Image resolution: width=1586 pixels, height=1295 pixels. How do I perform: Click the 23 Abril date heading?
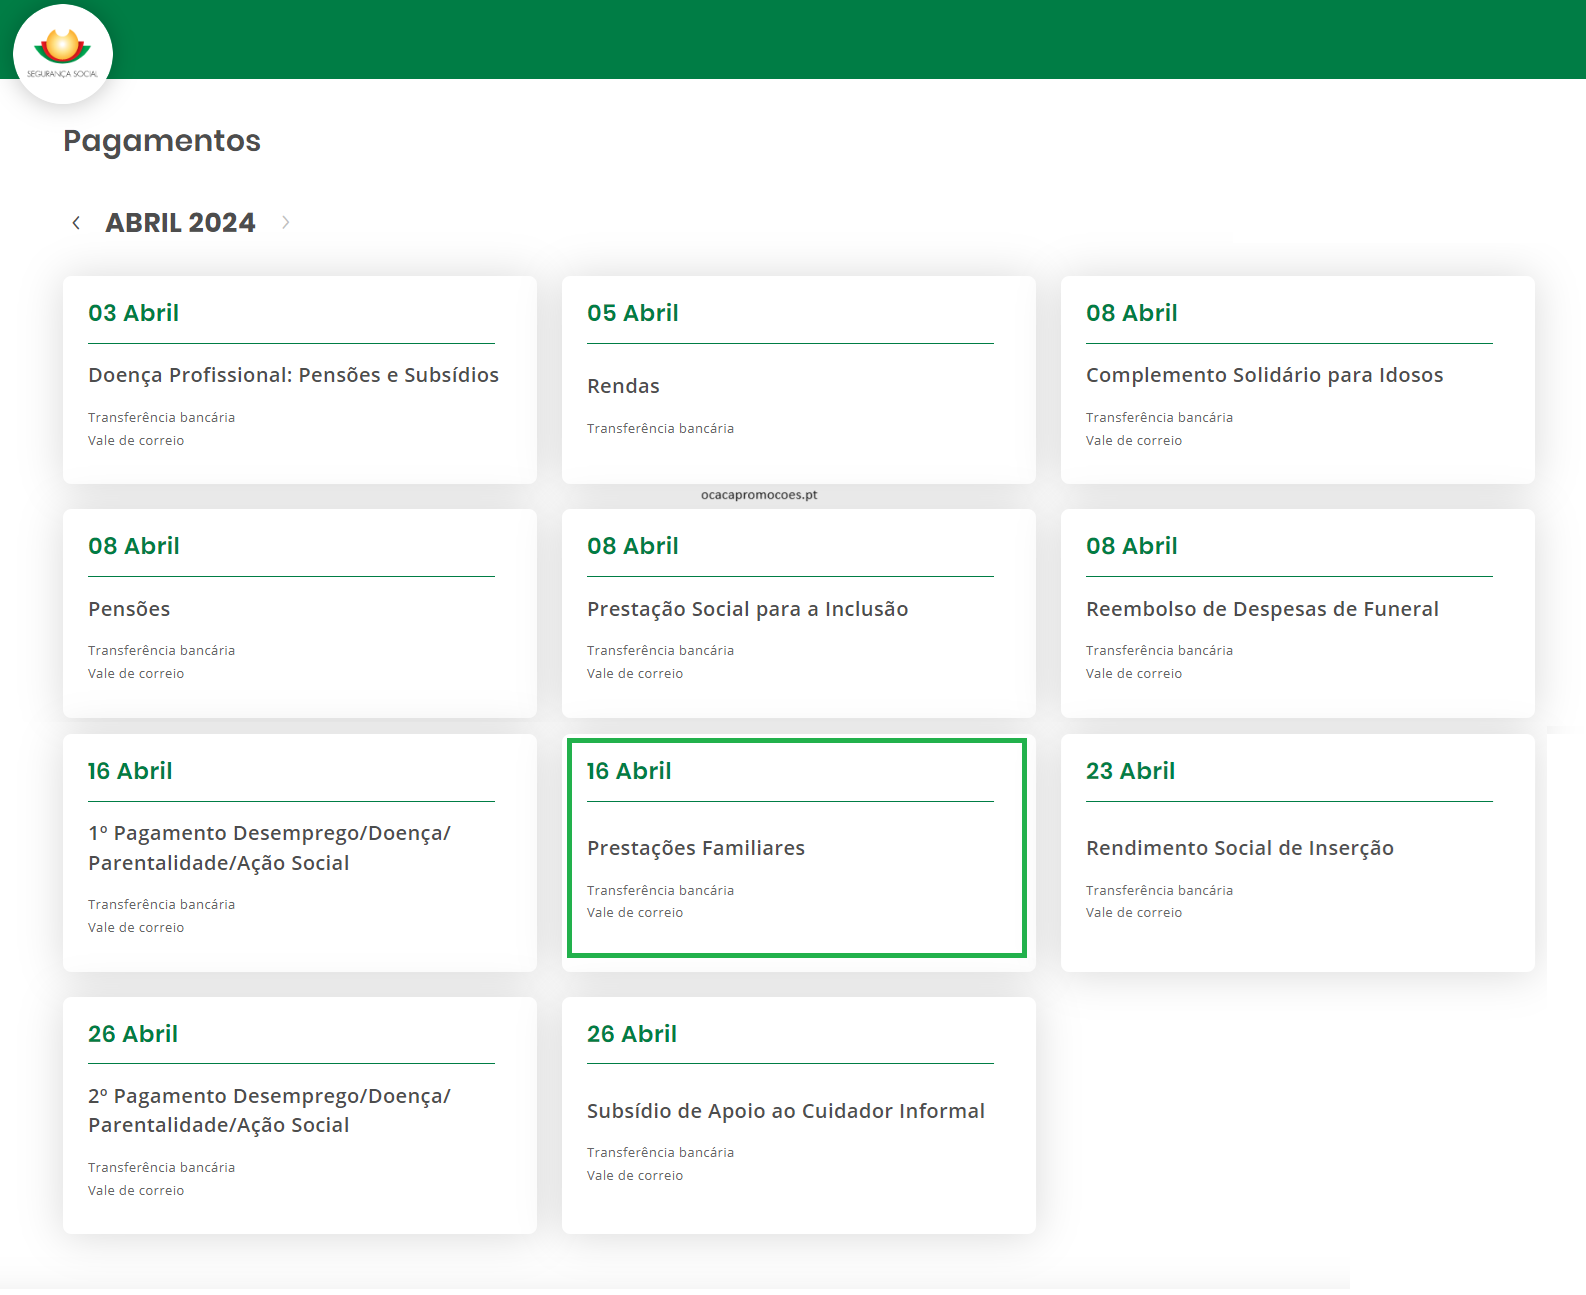[1130, 771]
